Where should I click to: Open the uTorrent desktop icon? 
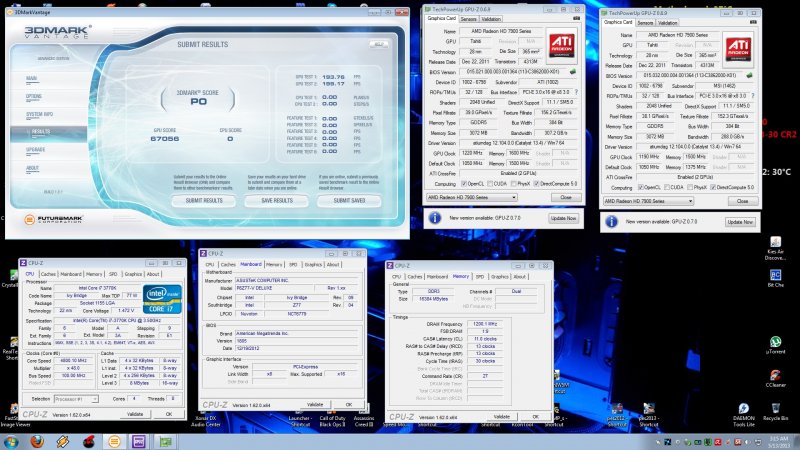775,345
